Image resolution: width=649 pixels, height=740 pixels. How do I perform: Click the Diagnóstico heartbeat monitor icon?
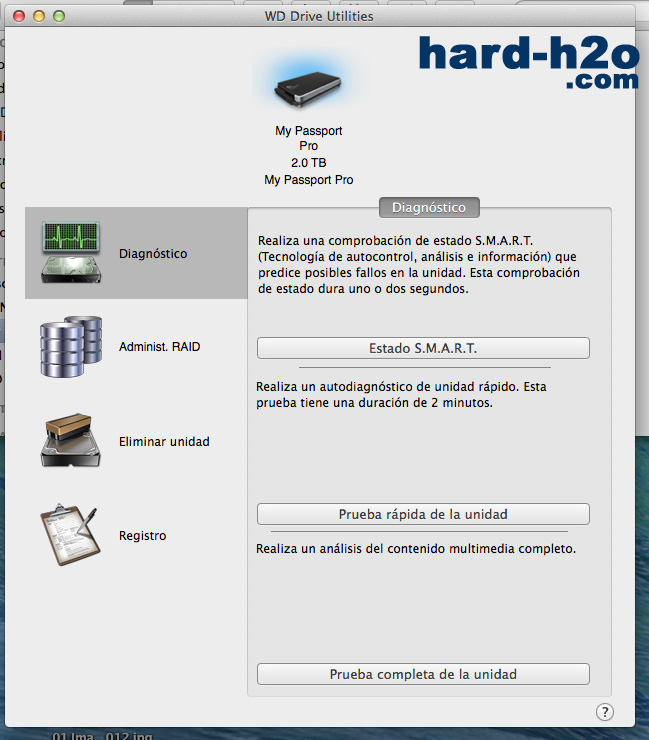(x=71, y=252)
